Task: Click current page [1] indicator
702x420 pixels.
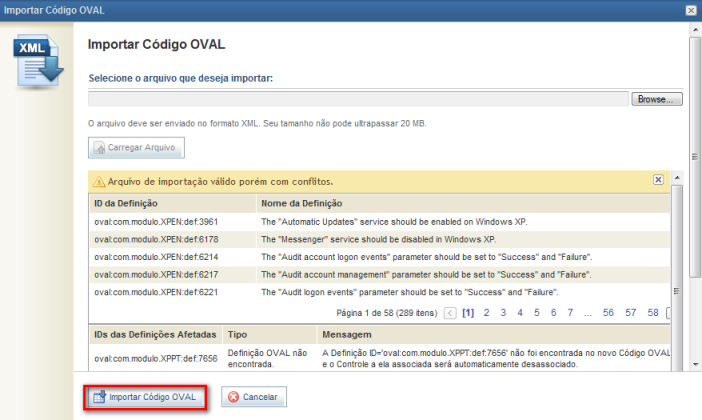Action: tap(468, 313)
